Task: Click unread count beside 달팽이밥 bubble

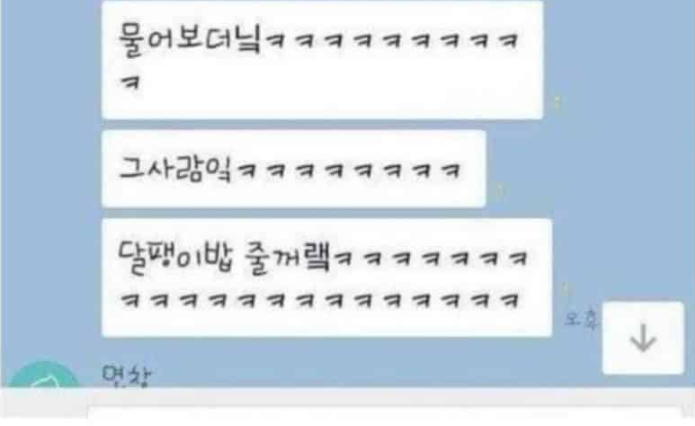Action: [x=566, y=290]
